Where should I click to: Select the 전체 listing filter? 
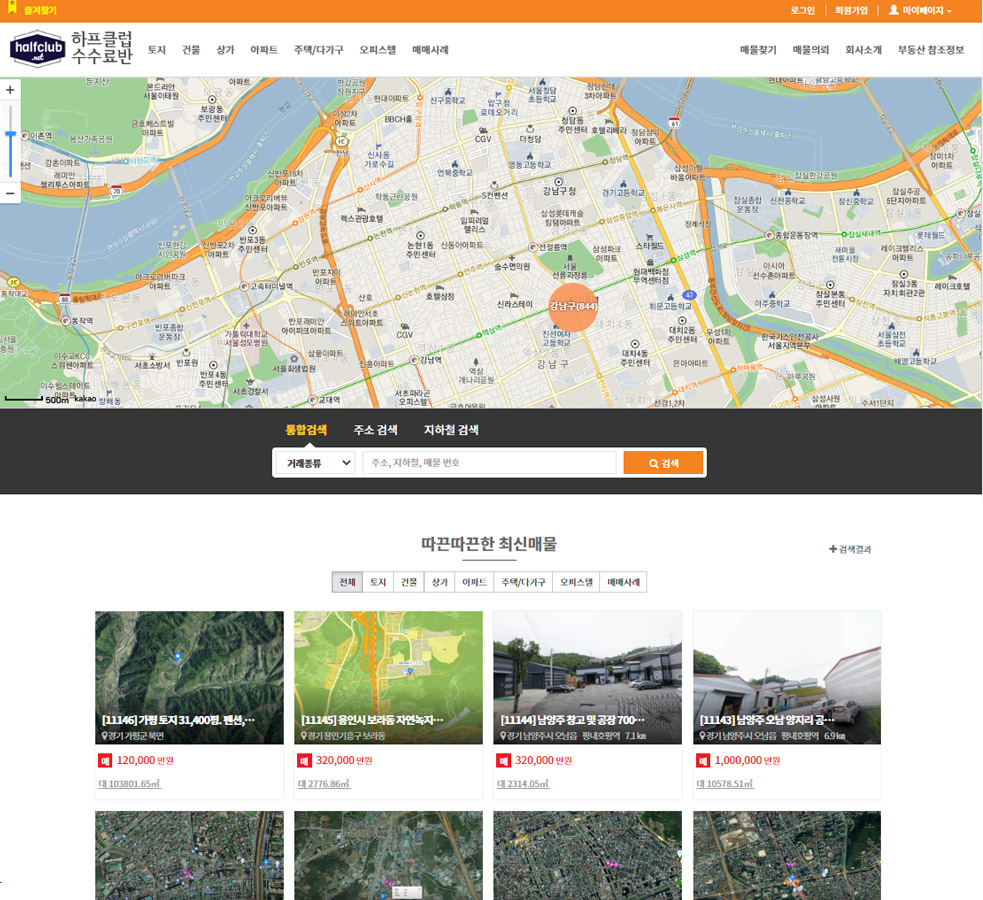pyautogui.click(x=347, y=582)
